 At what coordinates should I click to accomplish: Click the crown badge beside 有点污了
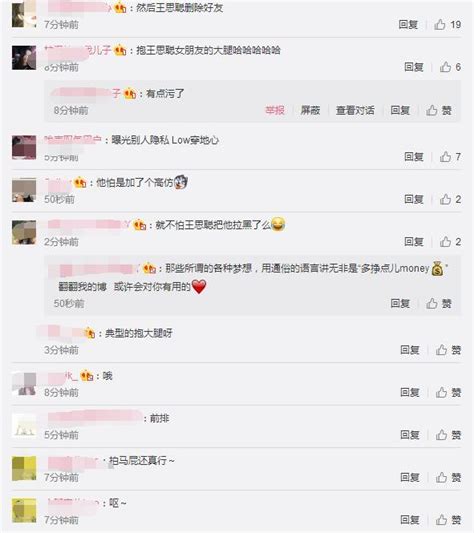(x=130, y=93)
